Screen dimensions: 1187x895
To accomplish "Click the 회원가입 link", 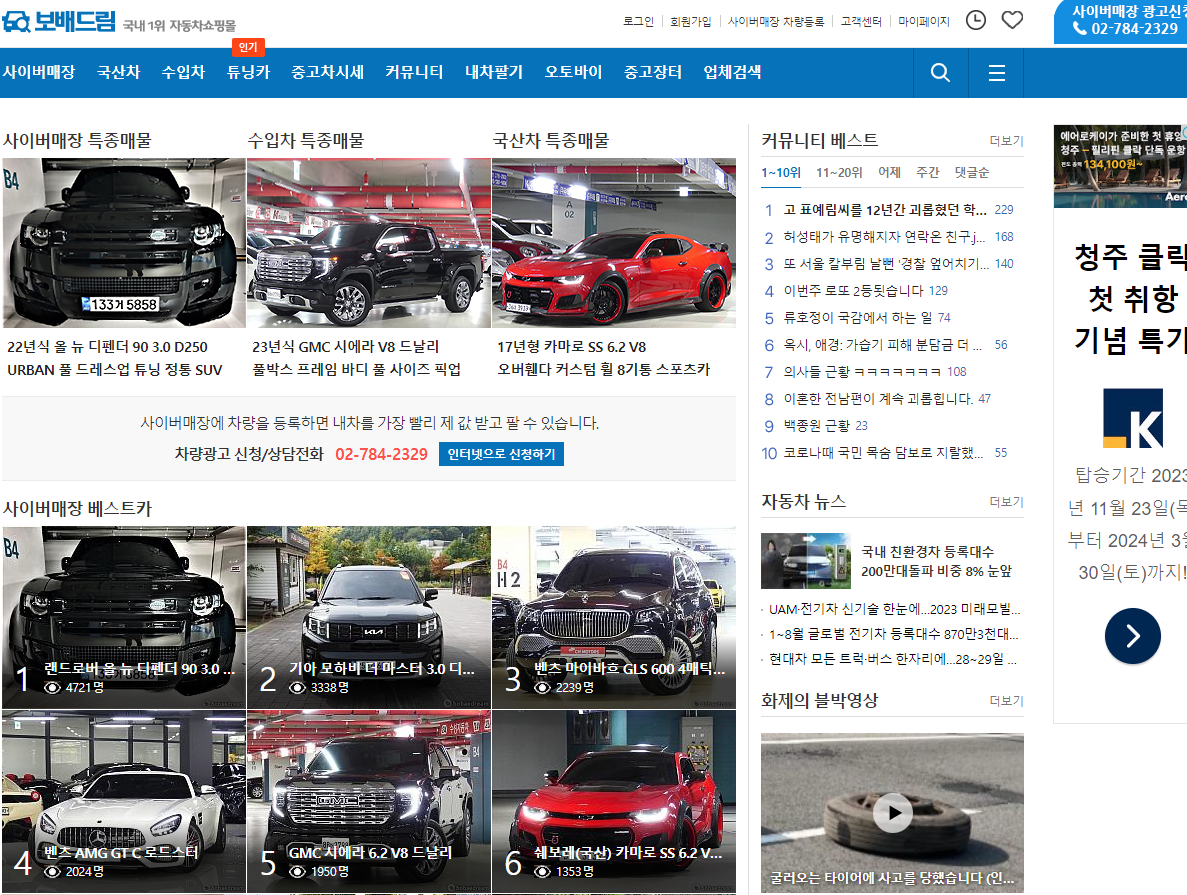I will click(690, 21).
